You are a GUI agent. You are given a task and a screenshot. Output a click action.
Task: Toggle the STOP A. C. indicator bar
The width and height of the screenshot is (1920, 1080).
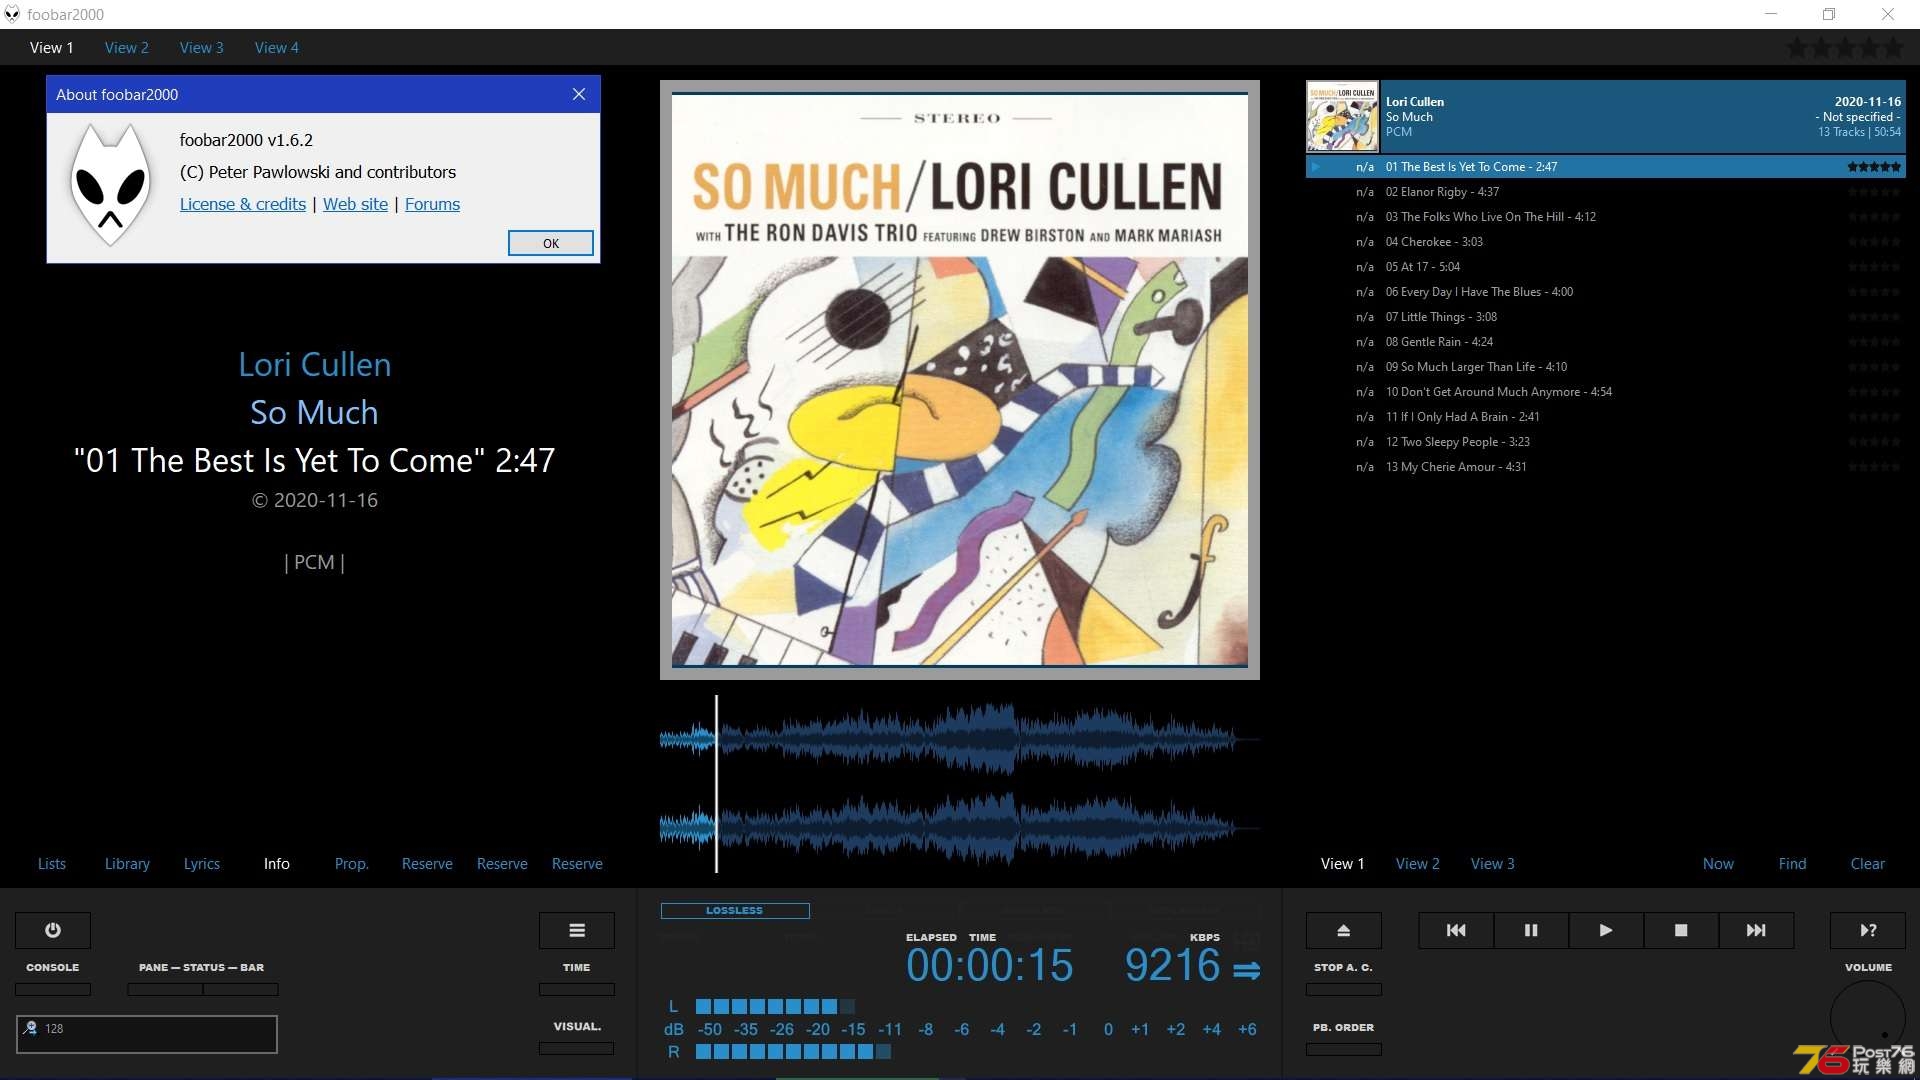[x=1344, y=989]
